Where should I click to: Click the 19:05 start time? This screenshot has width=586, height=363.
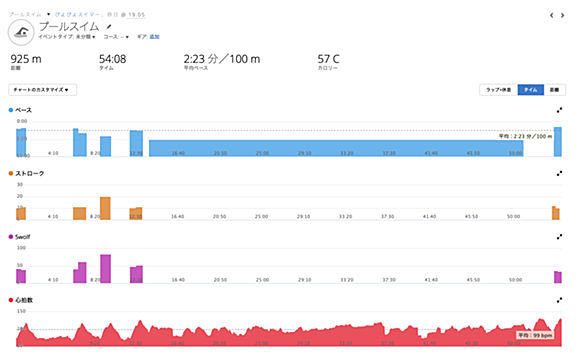coord(136,15)
